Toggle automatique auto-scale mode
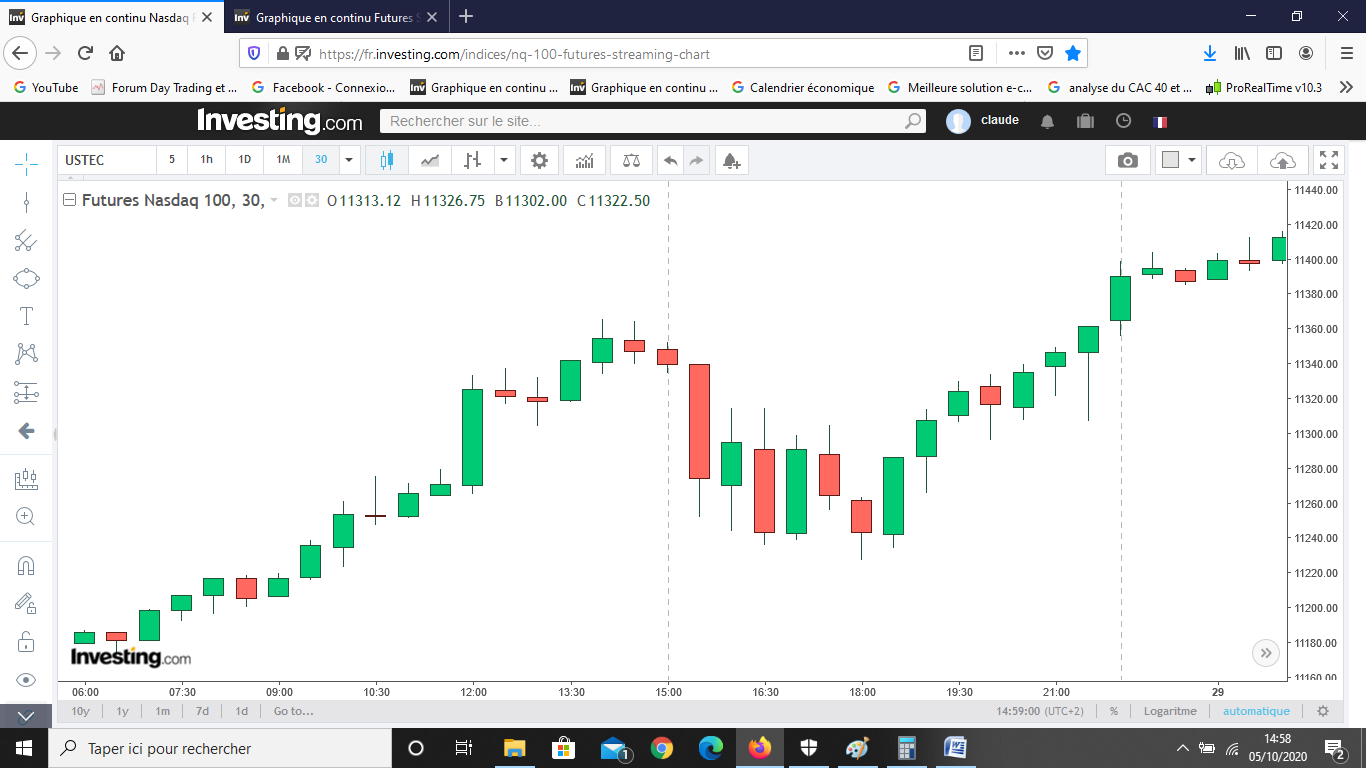 click(x=1256, y=711)
